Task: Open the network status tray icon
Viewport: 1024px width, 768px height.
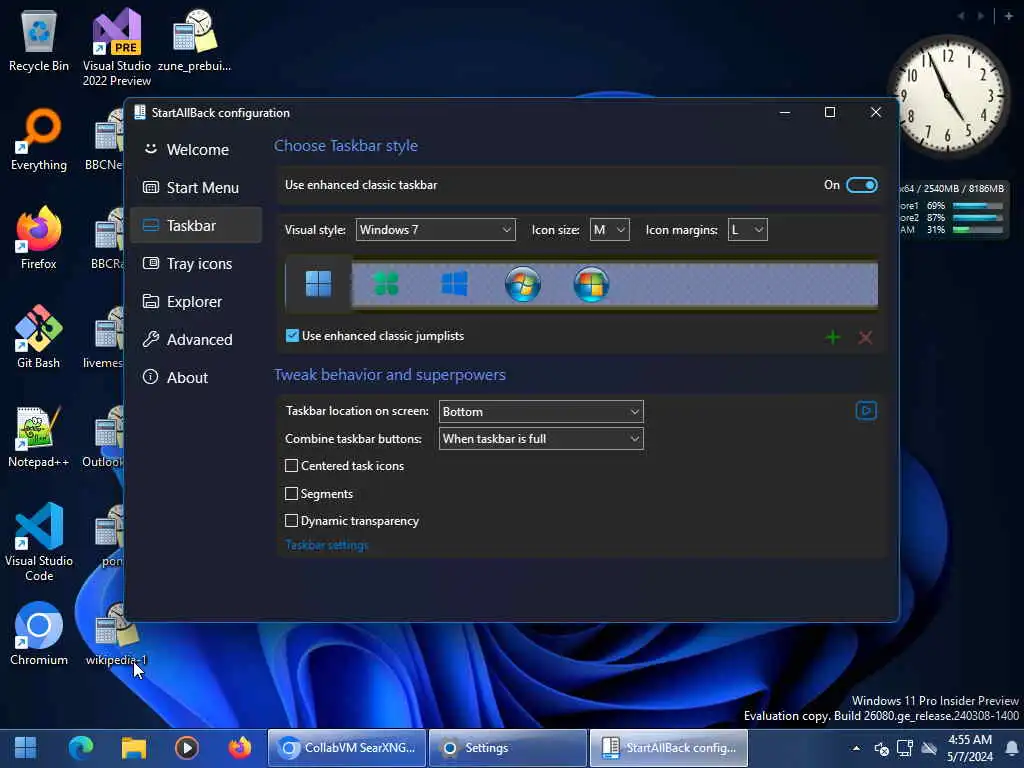Action: pos(904,748)
